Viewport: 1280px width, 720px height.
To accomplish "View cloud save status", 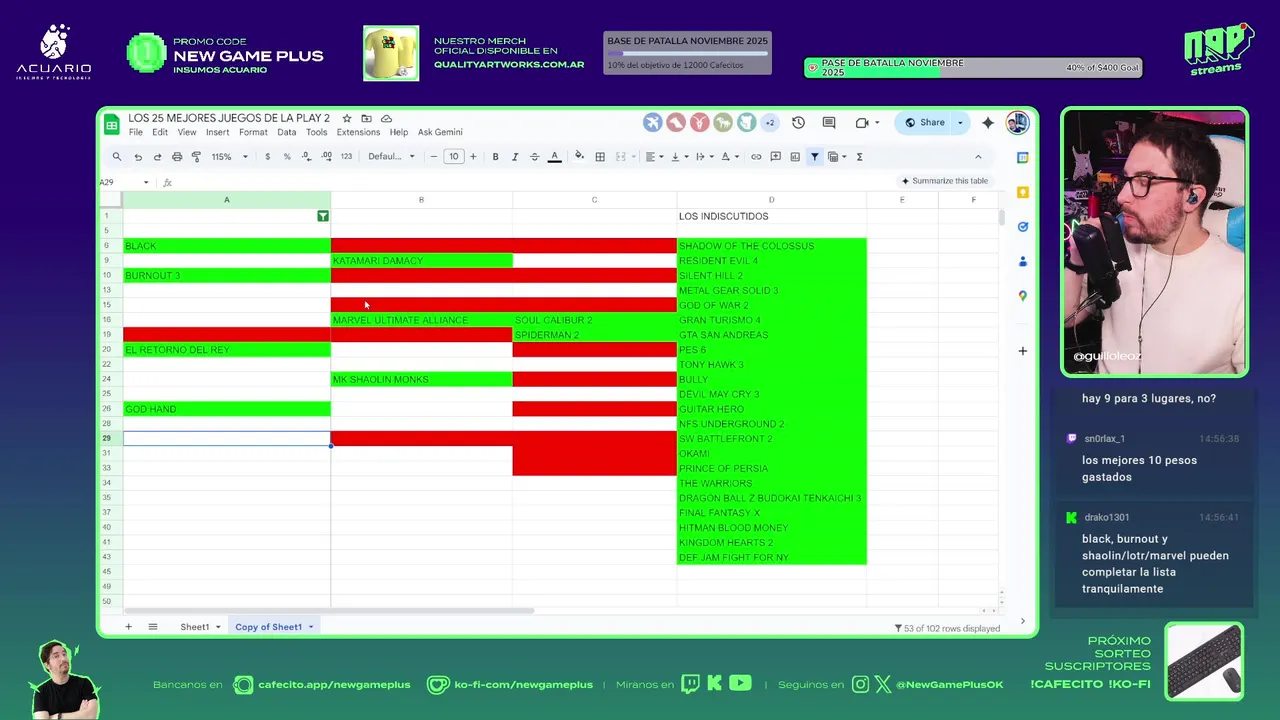I will (x=386, y=118).
